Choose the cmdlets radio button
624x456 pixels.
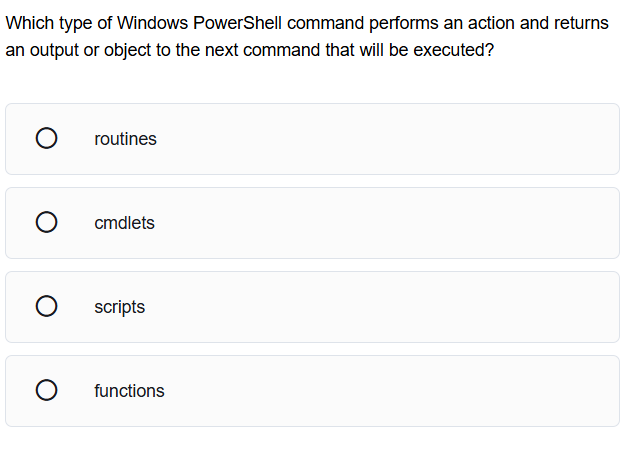pyautogui.click(x=45, y=223)
